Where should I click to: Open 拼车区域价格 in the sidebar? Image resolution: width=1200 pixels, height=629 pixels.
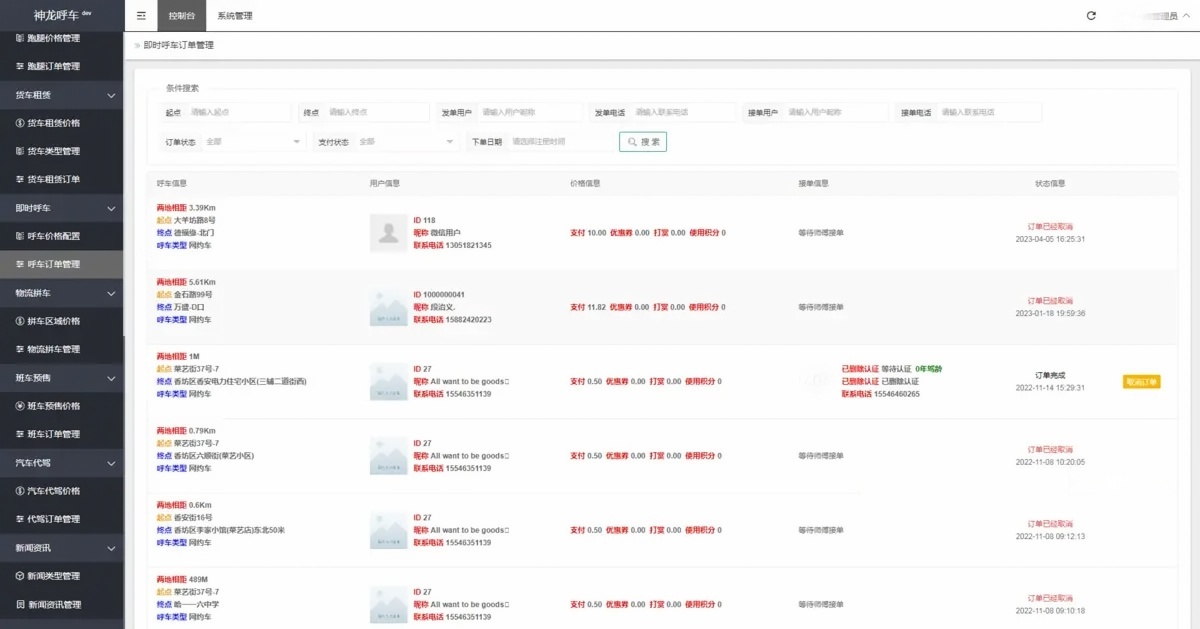click(53, 321)
